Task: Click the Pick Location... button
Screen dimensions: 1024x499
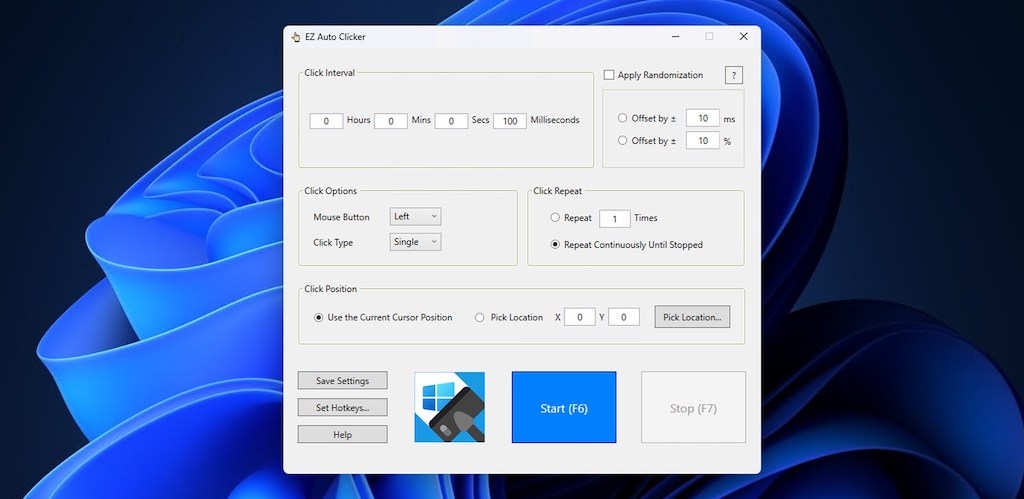Action: (692, 317)
